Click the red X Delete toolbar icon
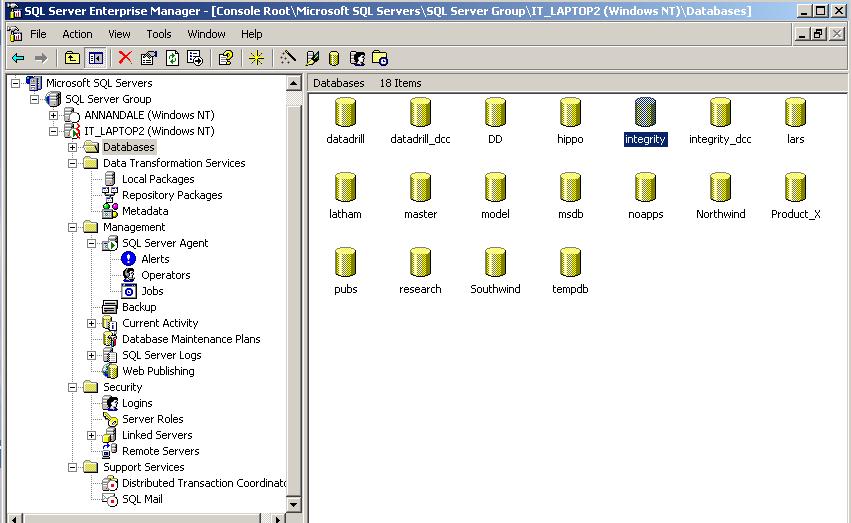851x523 pixels. click(x=125, y=58)
